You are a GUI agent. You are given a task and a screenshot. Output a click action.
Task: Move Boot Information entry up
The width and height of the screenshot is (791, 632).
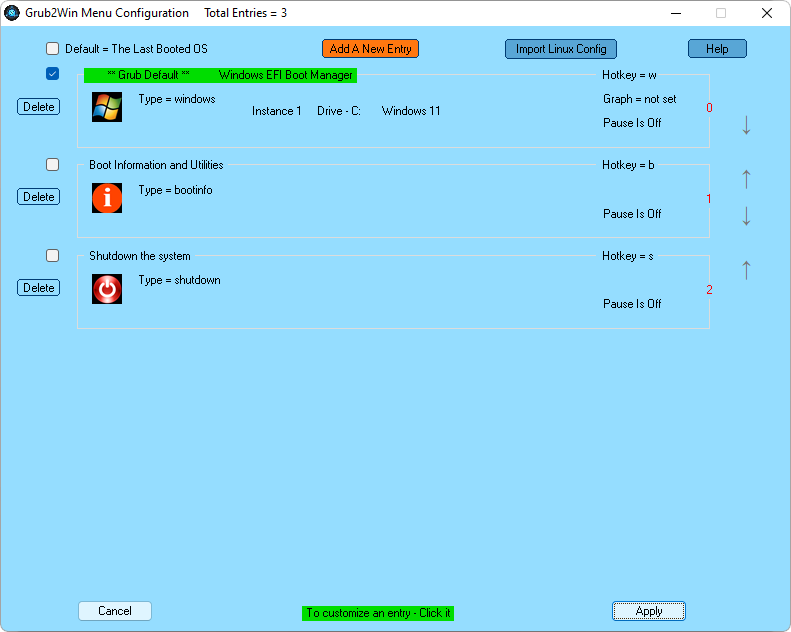click(746, 179)
